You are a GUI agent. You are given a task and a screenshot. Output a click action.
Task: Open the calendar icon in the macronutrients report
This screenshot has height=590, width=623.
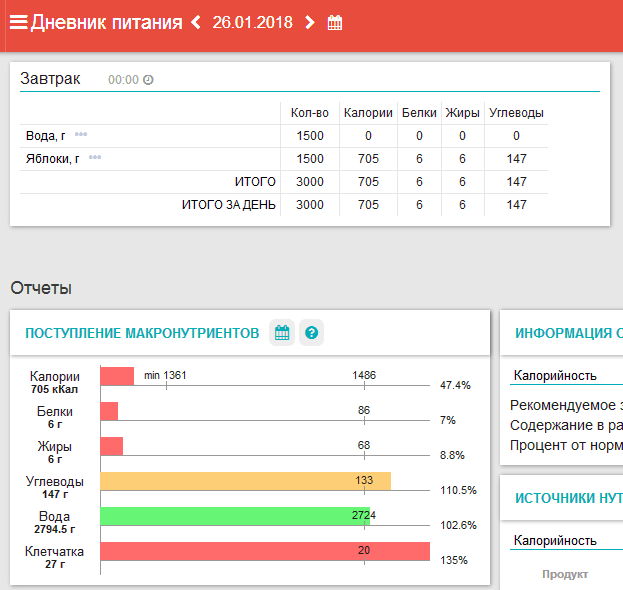tap(282, 333)
